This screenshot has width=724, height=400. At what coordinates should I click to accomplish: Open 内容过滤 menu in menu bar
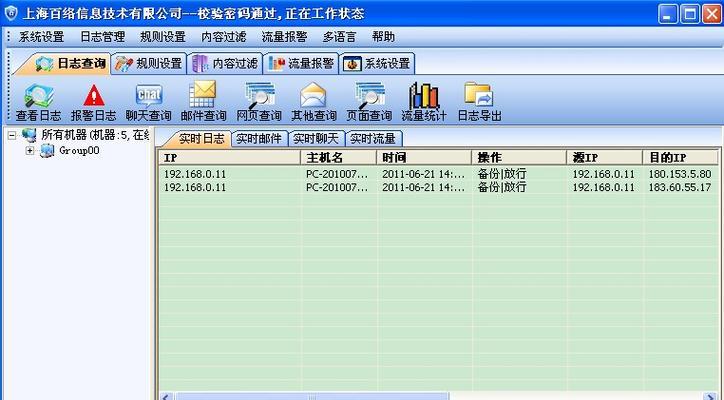(x=224, y=37)
